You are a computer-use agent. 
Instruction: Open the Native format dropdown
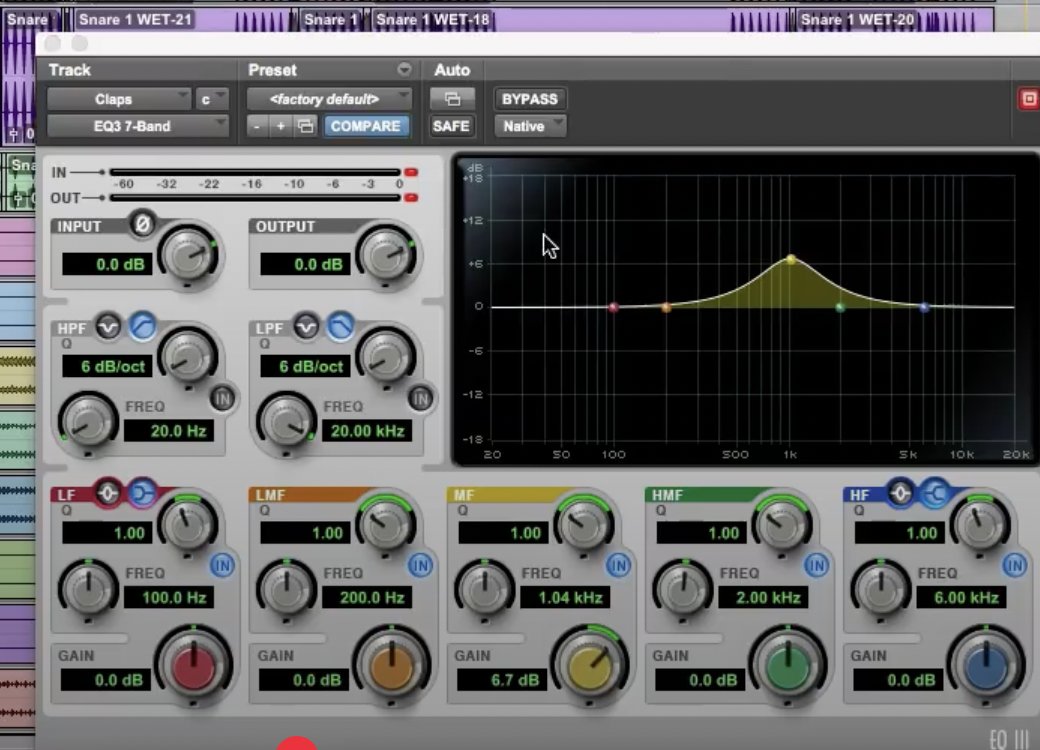click(530, 126)
